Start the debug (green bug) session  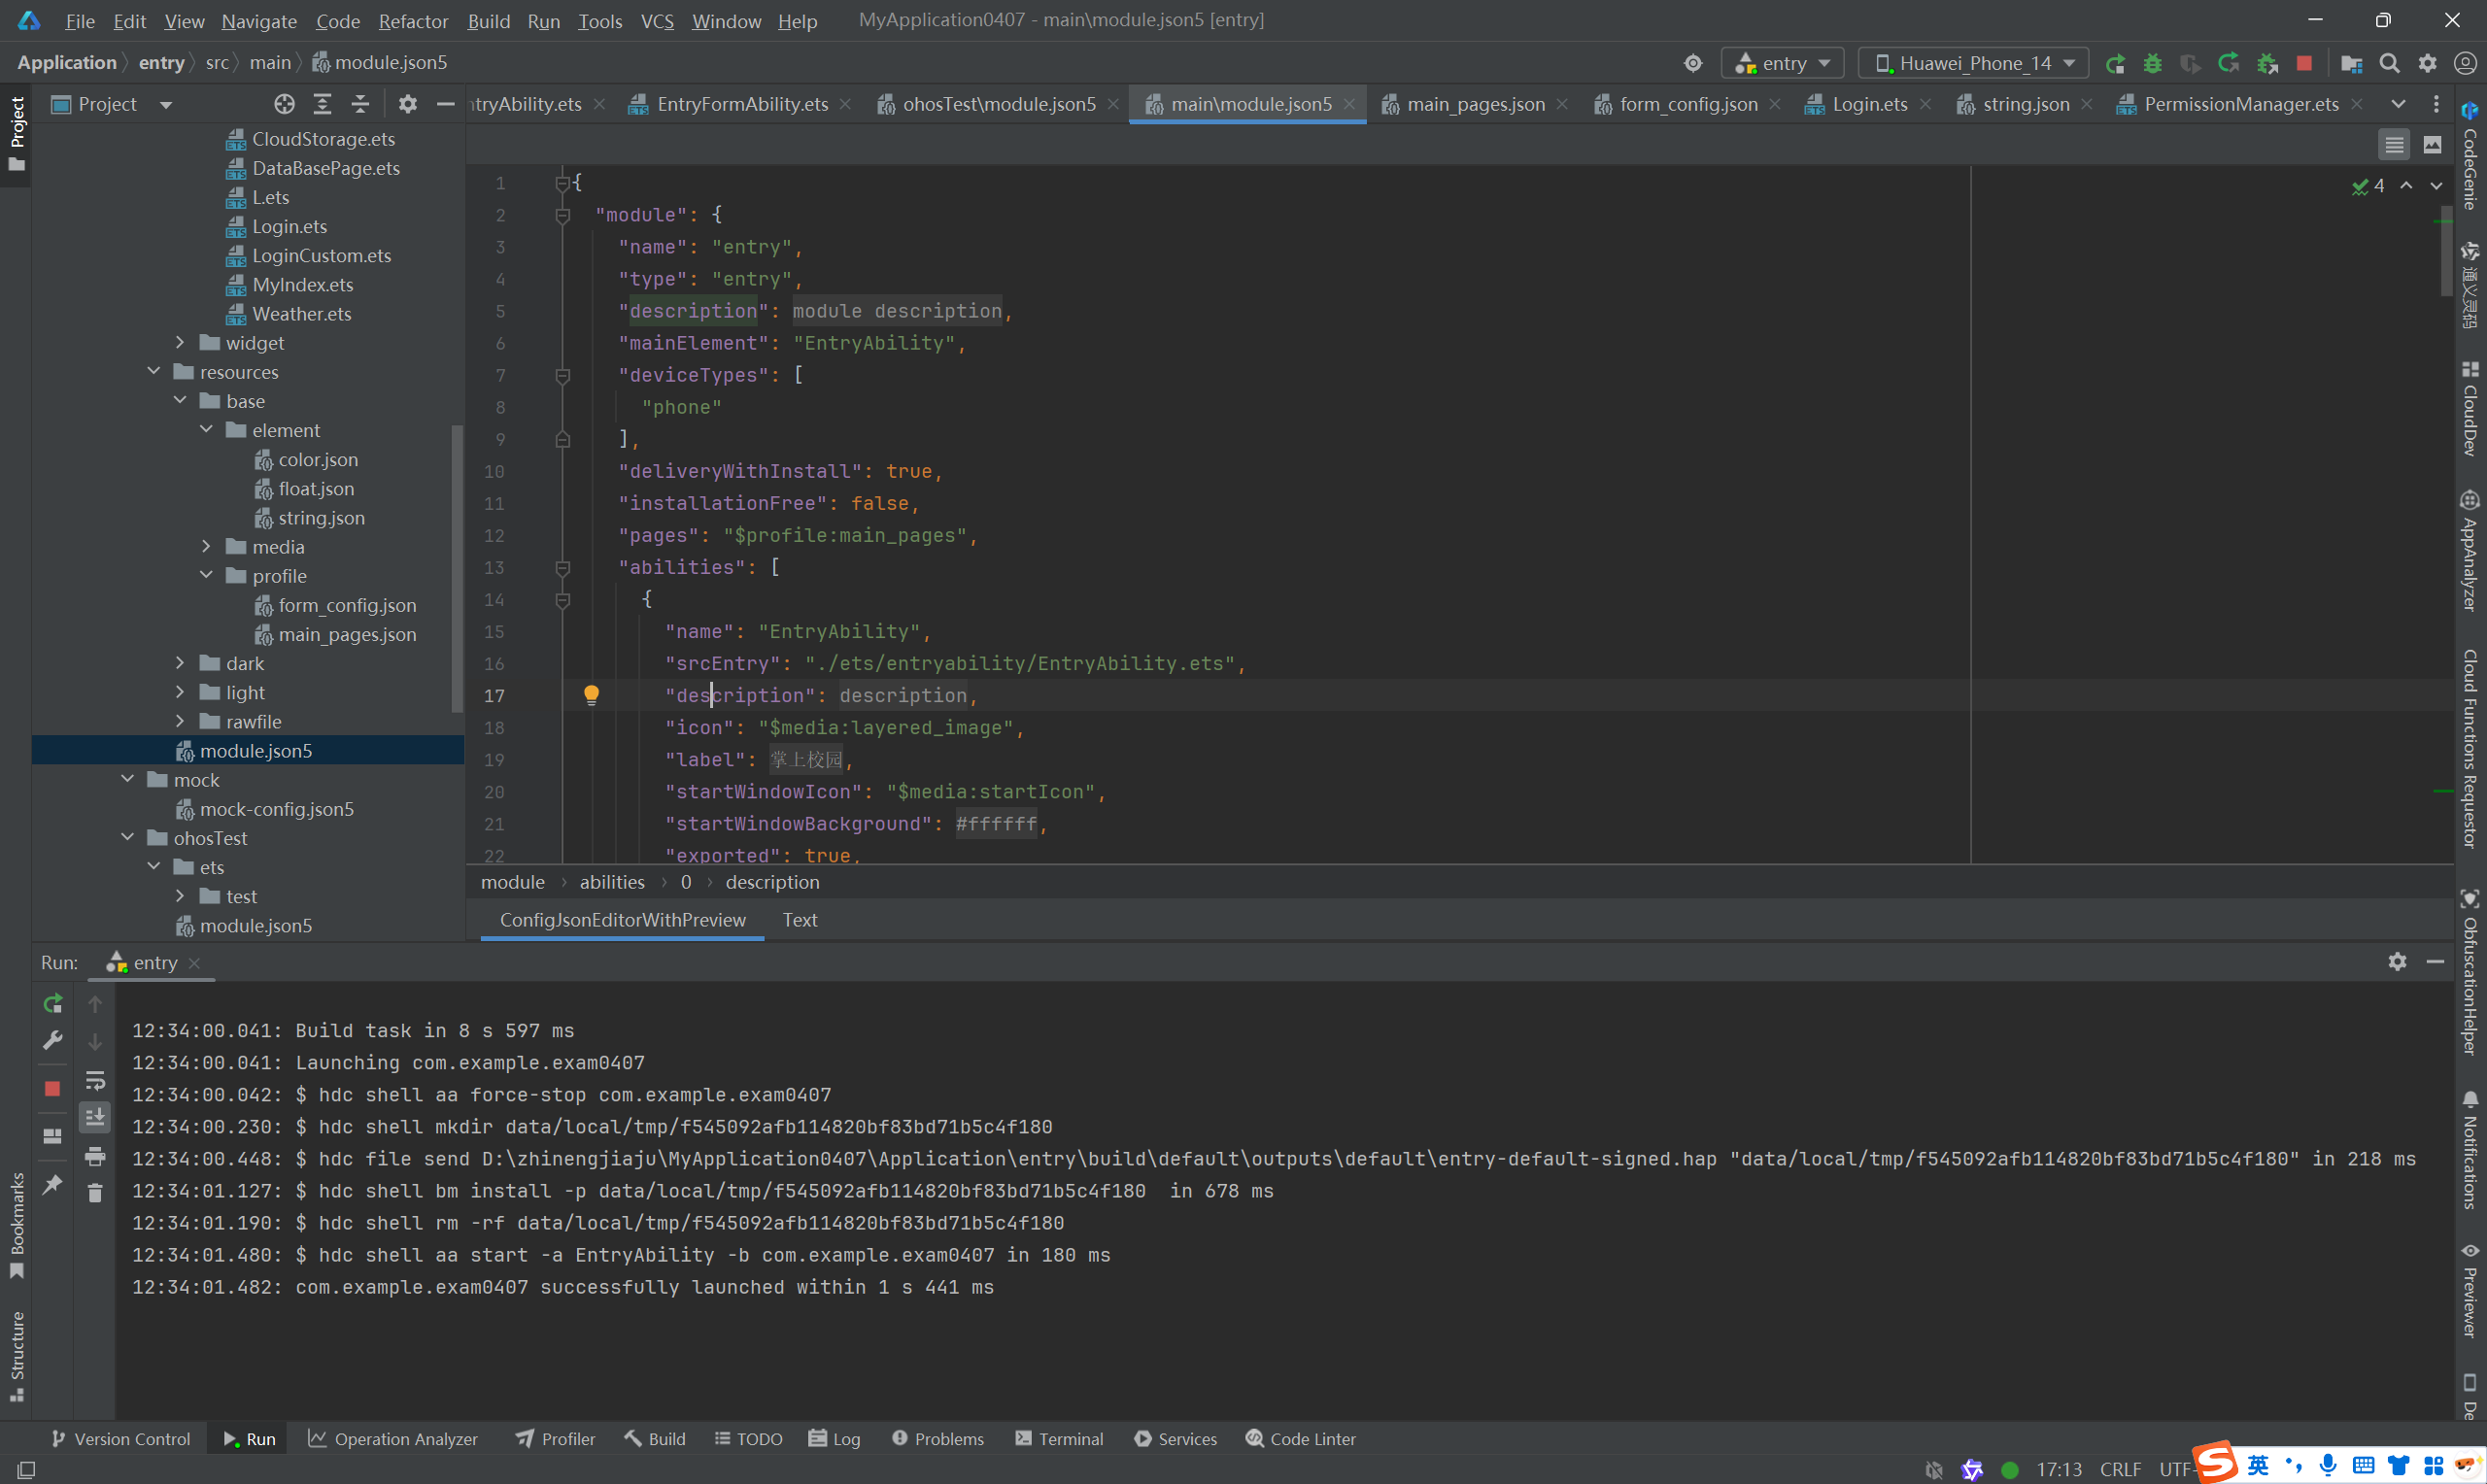click(x=2152, y=64)
